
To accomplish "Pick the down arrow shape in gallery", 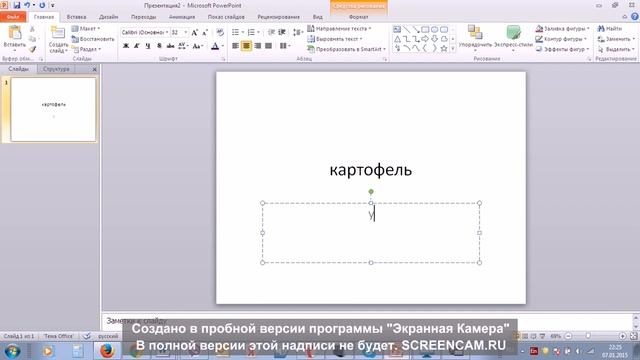I will pyautogui.click(x=434, y=39).
